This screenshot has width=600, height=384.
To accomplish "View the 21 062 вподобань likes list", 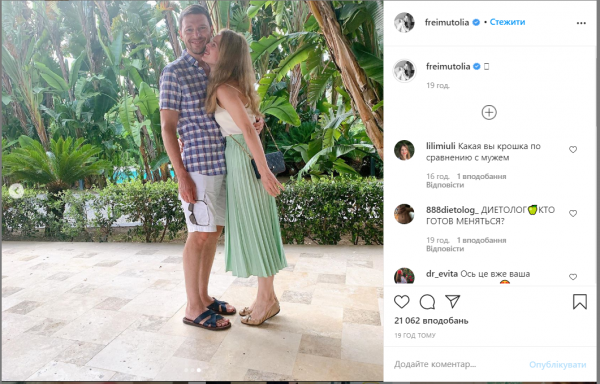I will click(x=431, y=321).
